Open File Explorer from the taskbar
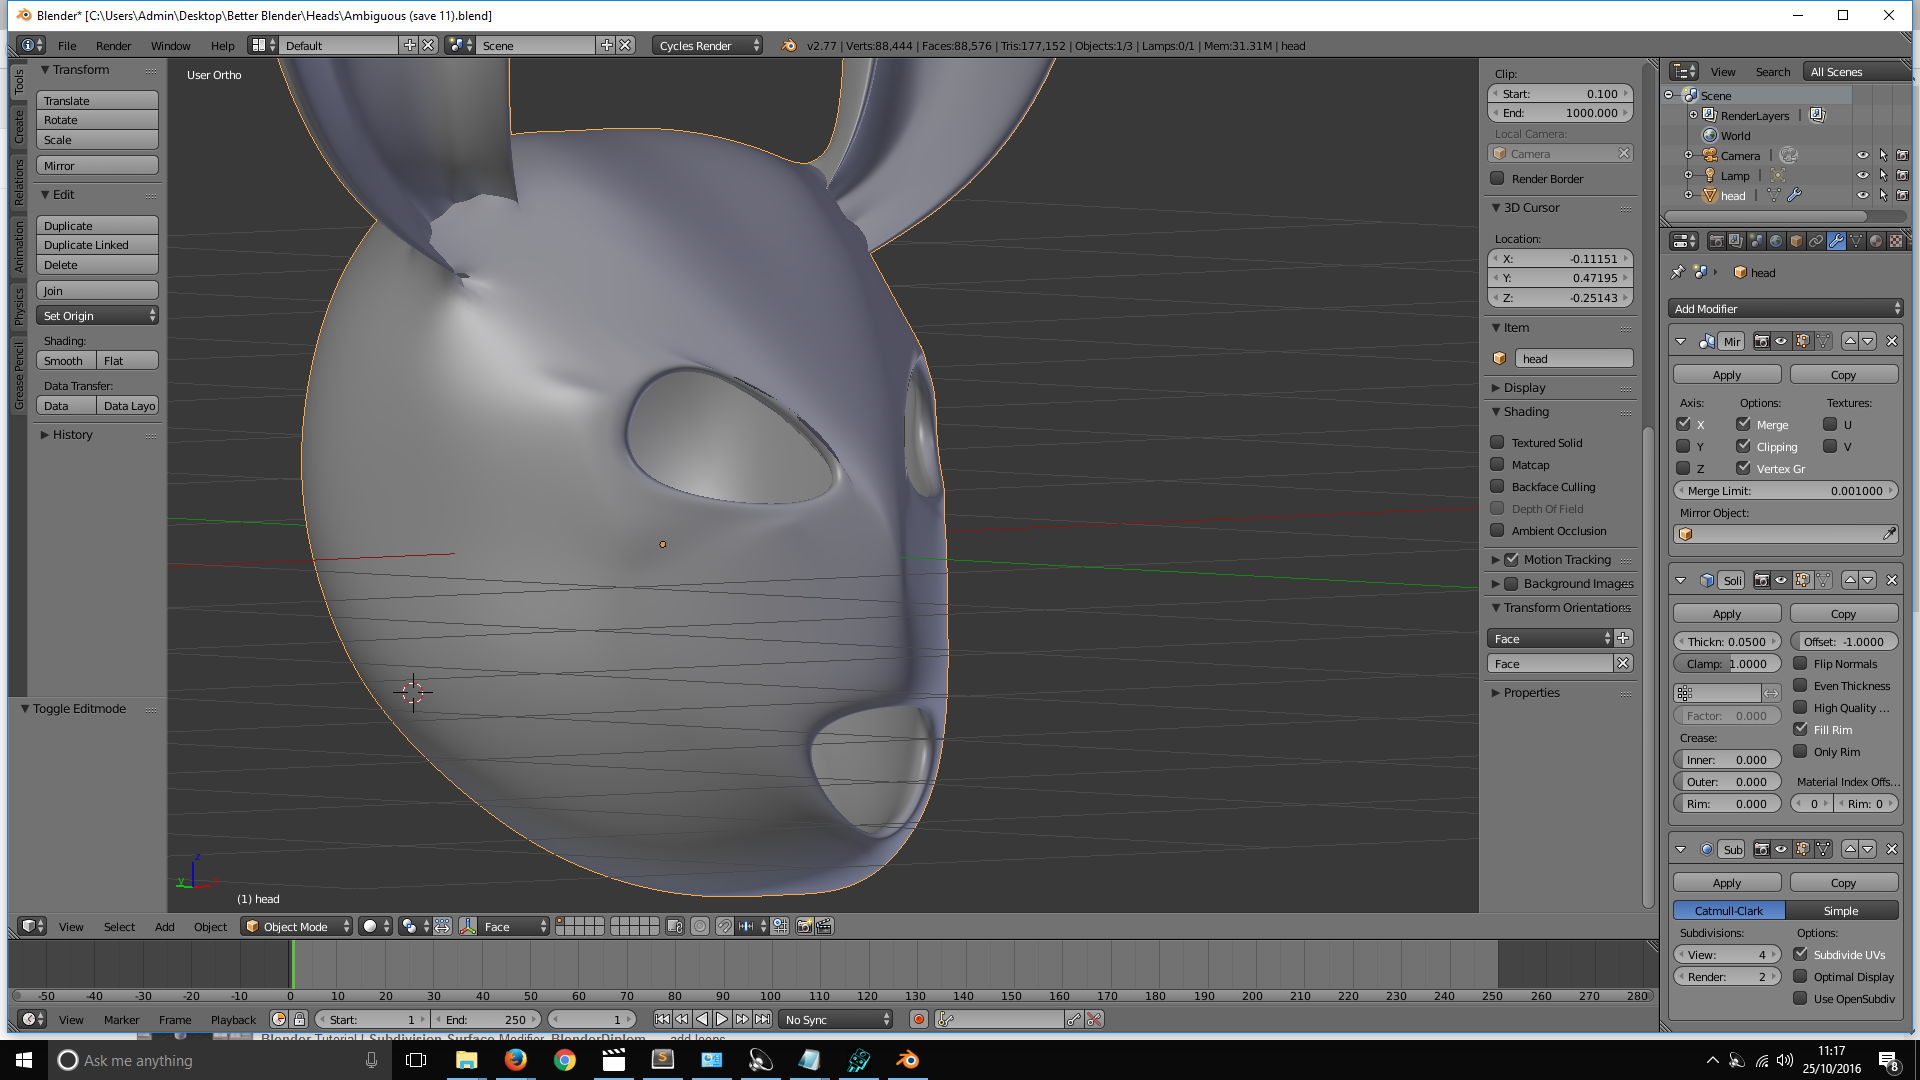 [467, 1060]
